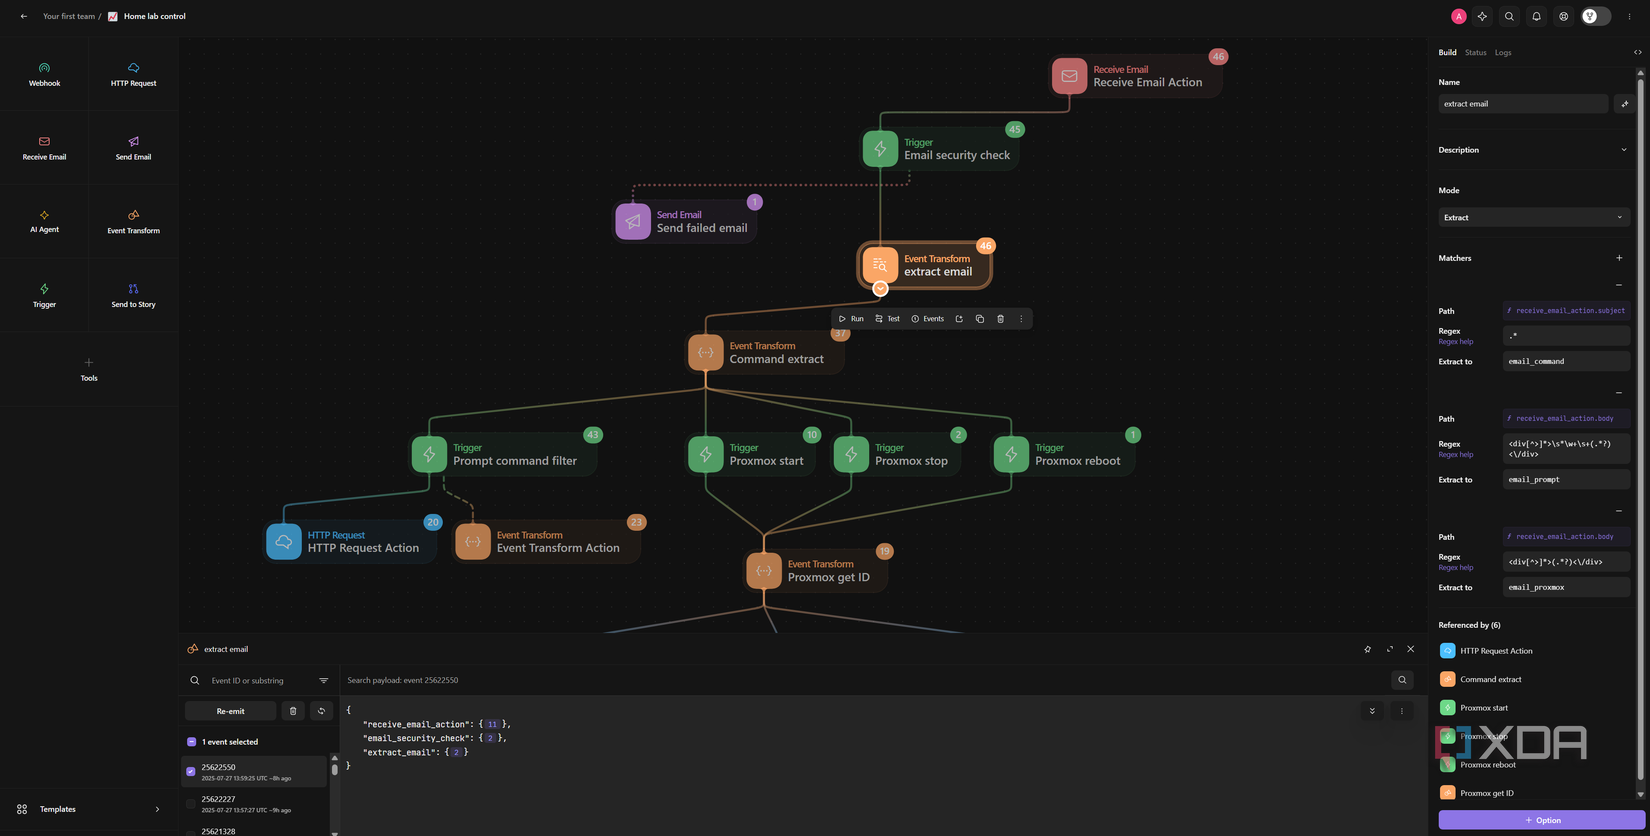This screenshot has height=836, width=1650.
Task: Delete selected event with trash icon
Action: click(293, 711)
